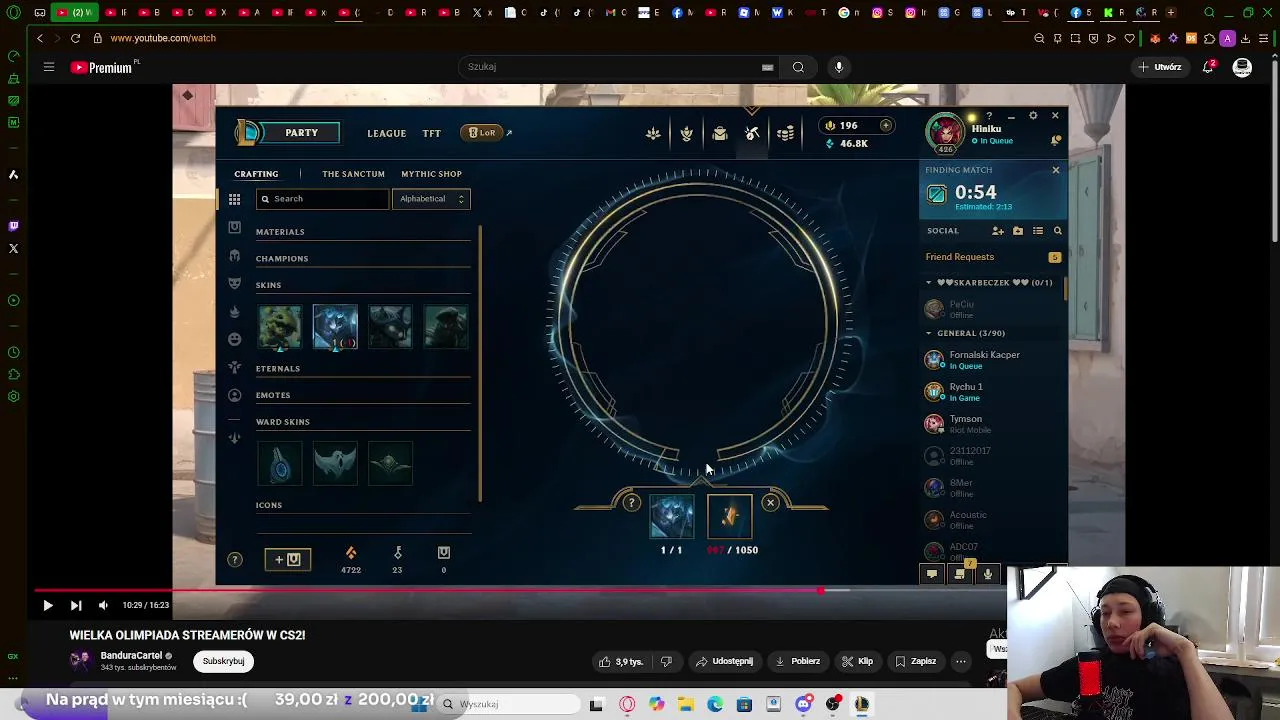This screenshot has height=720, width=1280.
Task: Open the social list options icon
Action: [1037, 231]
